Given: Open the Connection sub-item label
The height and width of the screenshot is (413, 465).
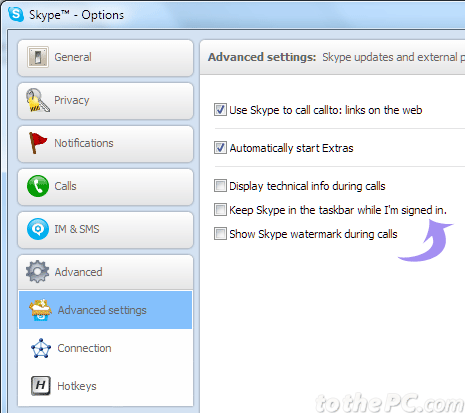Looking at the screenshot, I should coord(84,348).
